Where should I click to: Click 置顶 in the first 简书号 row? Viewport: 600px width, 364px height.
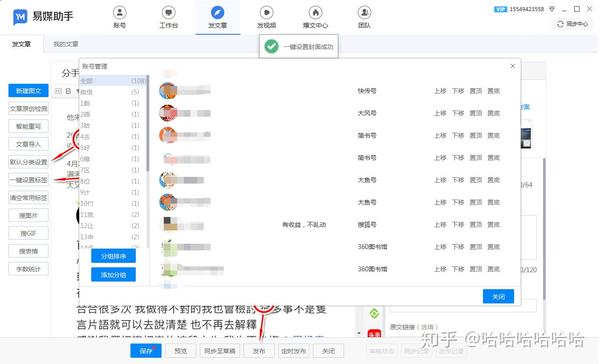point(476,135)
